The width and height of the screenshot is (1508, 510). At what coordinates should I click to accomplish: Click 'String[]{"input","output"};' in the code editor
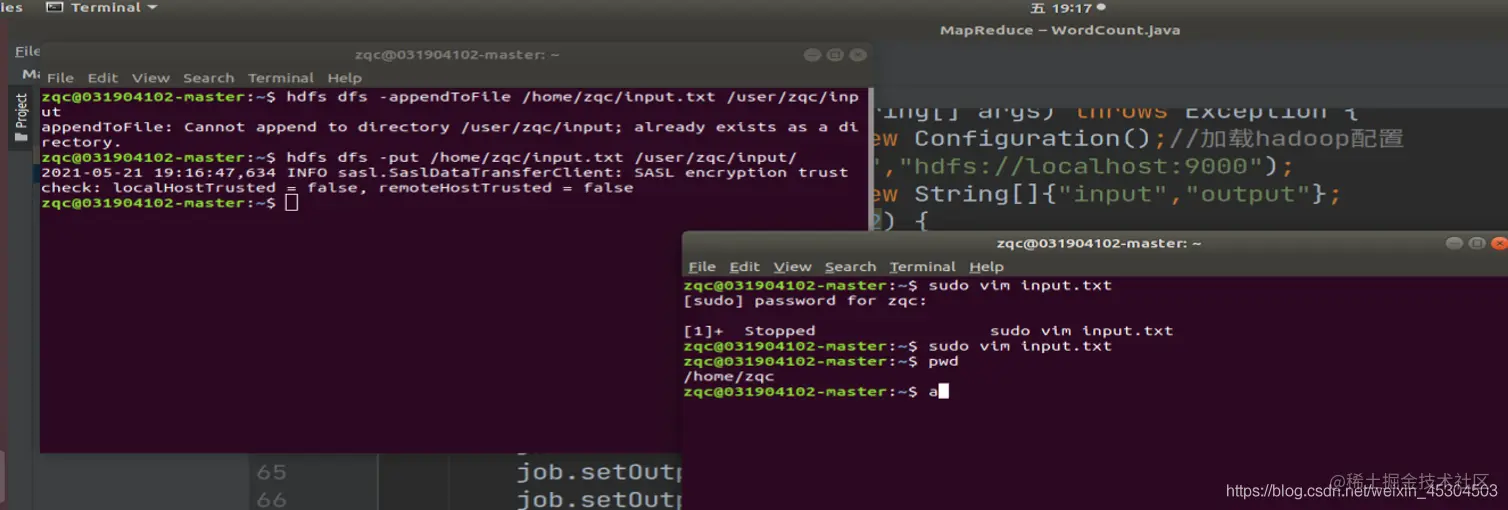coord(1127,194)
